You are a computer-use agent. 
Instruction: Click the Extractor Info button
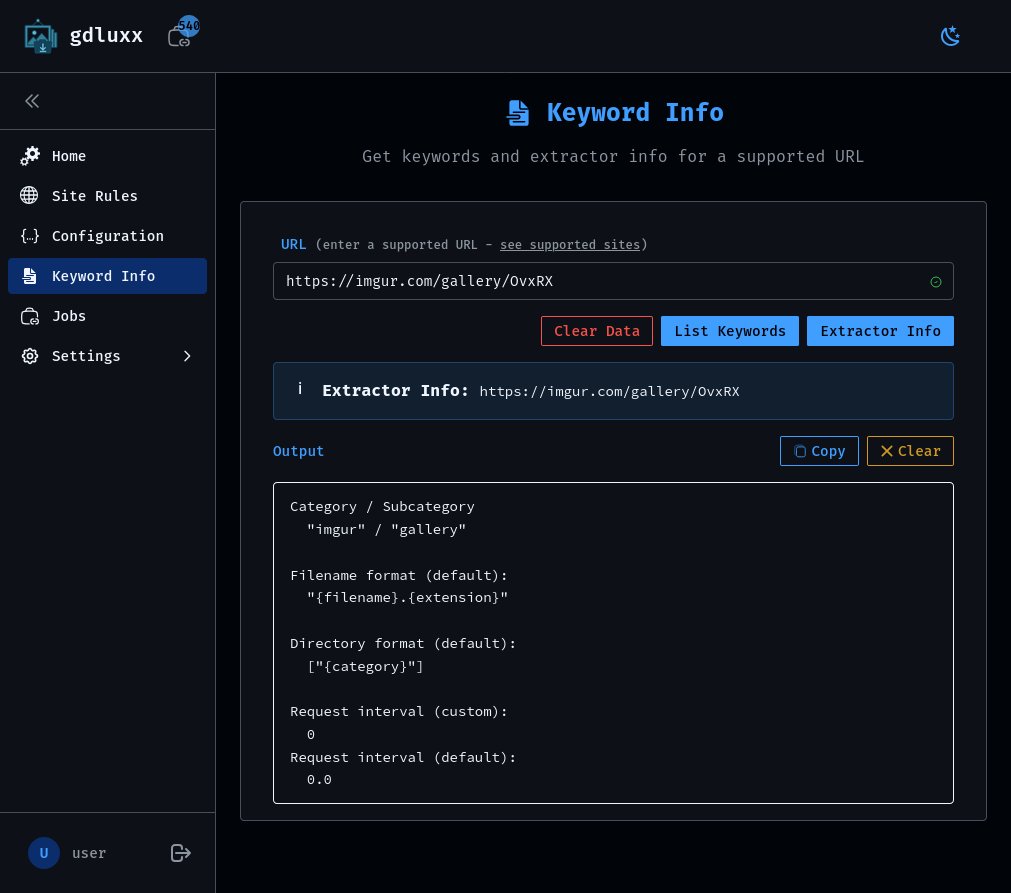click(x=880, y=330)
